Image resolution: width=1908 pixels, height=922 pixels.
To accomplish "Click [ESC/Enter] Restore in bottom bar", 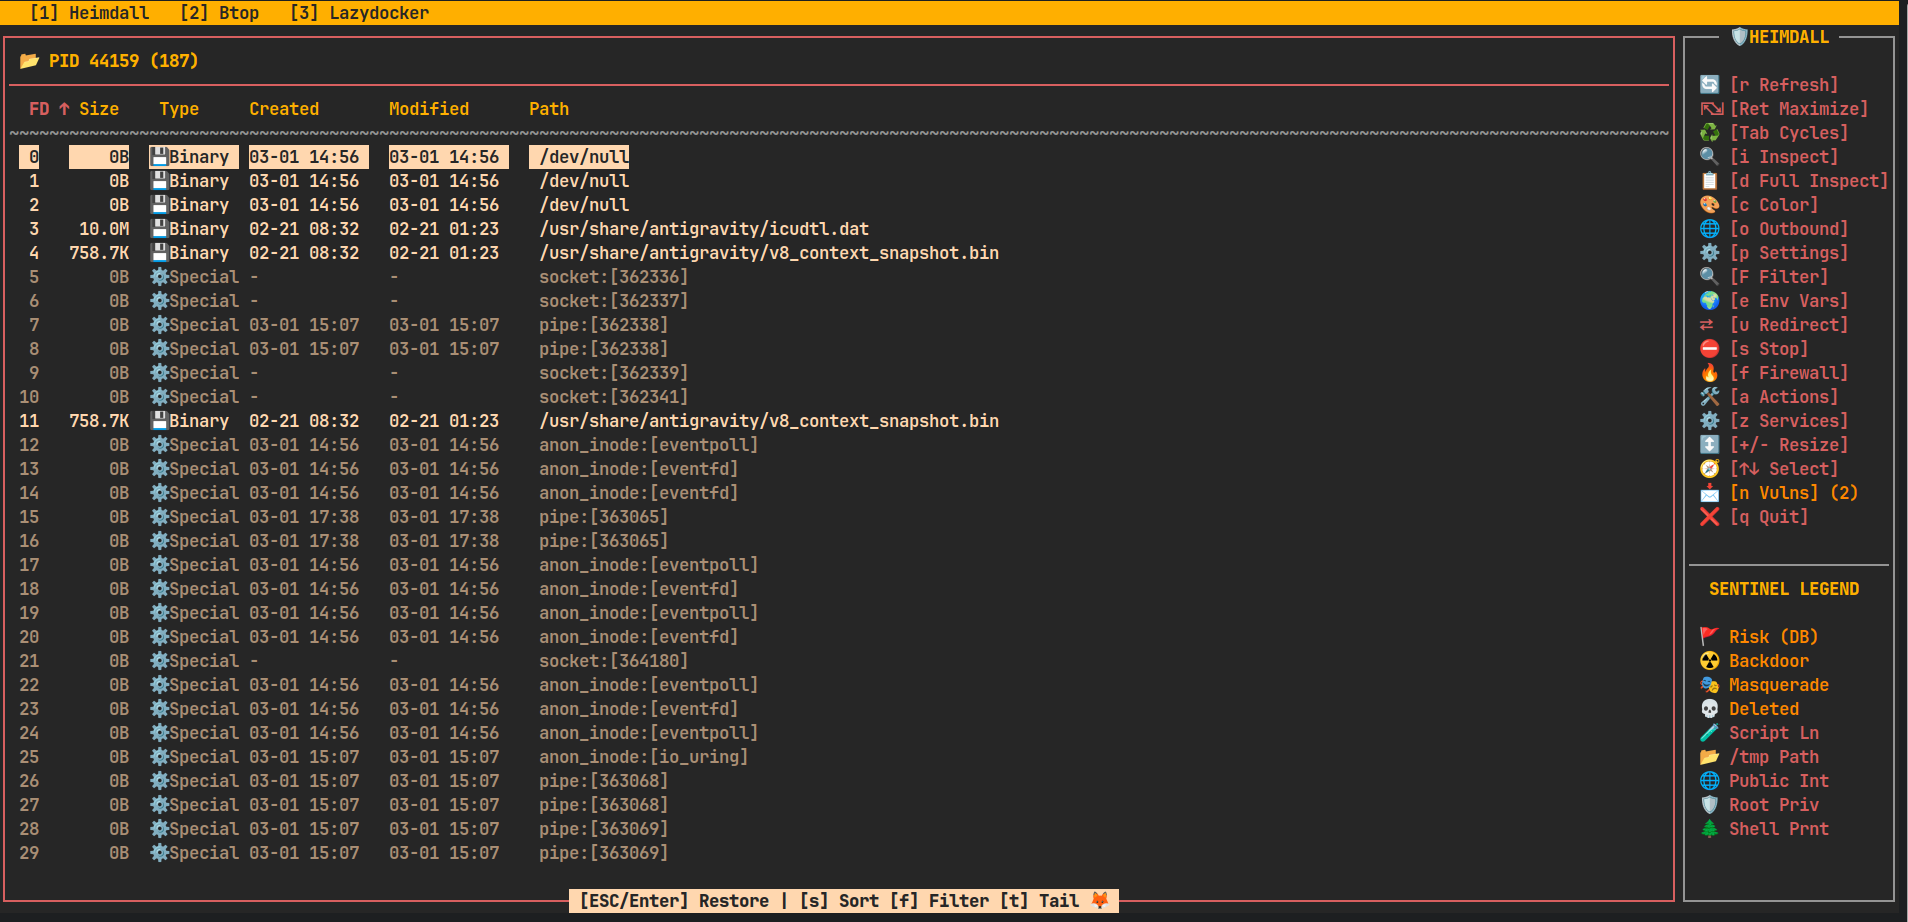I will (x=674, y=901).
